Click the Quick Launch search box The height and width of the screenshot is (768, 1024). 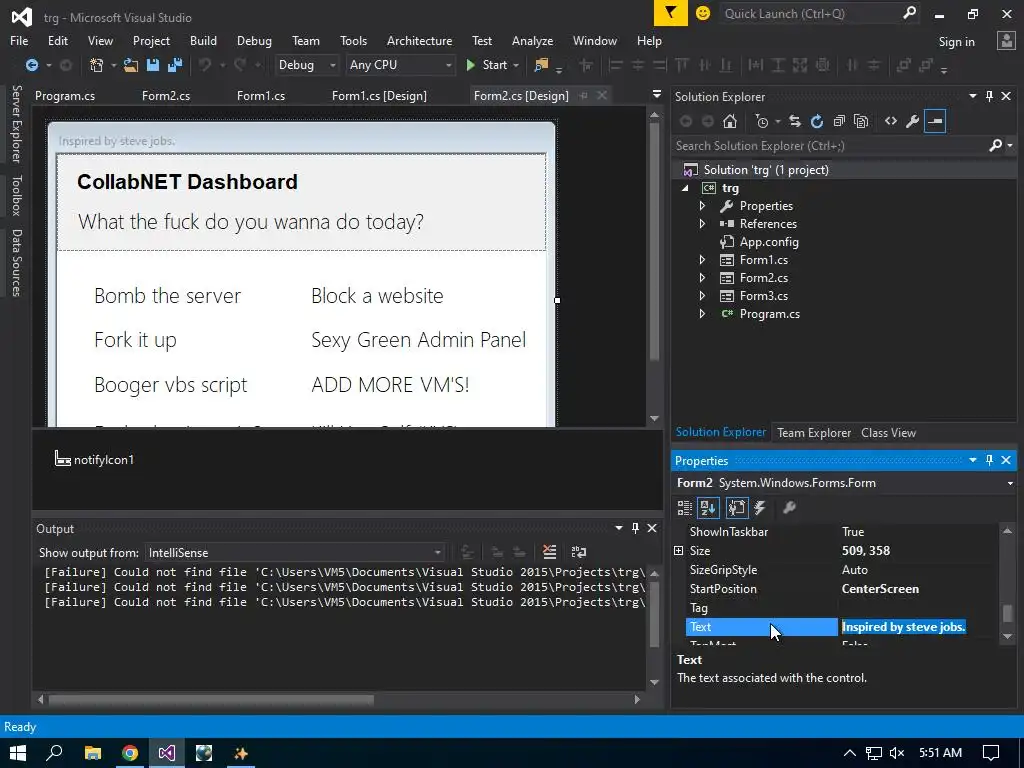[x=810, y=13]
